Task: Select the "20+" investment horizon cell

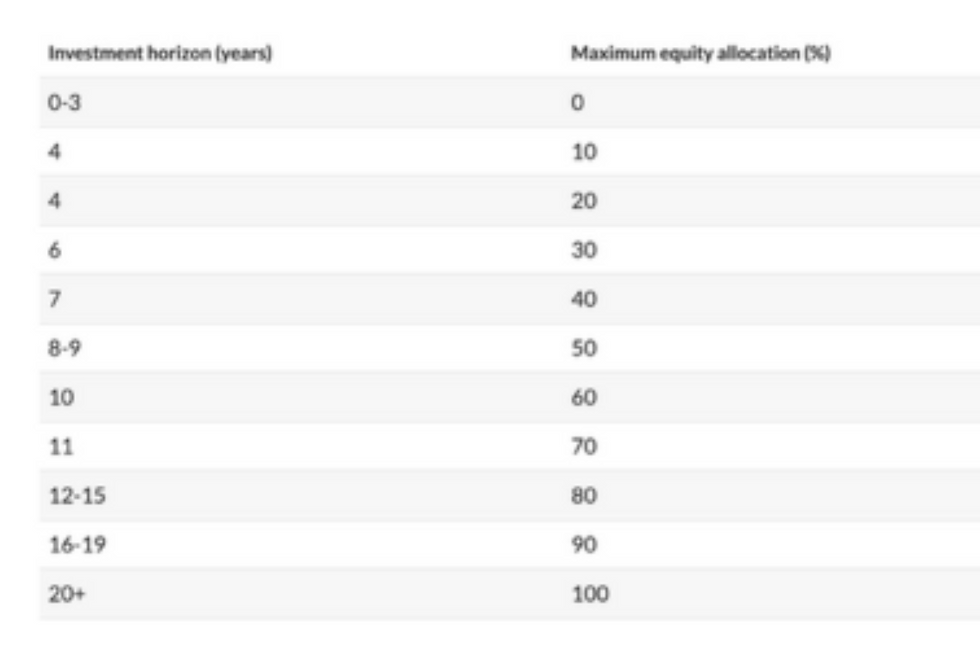Action: click(61, 595)
